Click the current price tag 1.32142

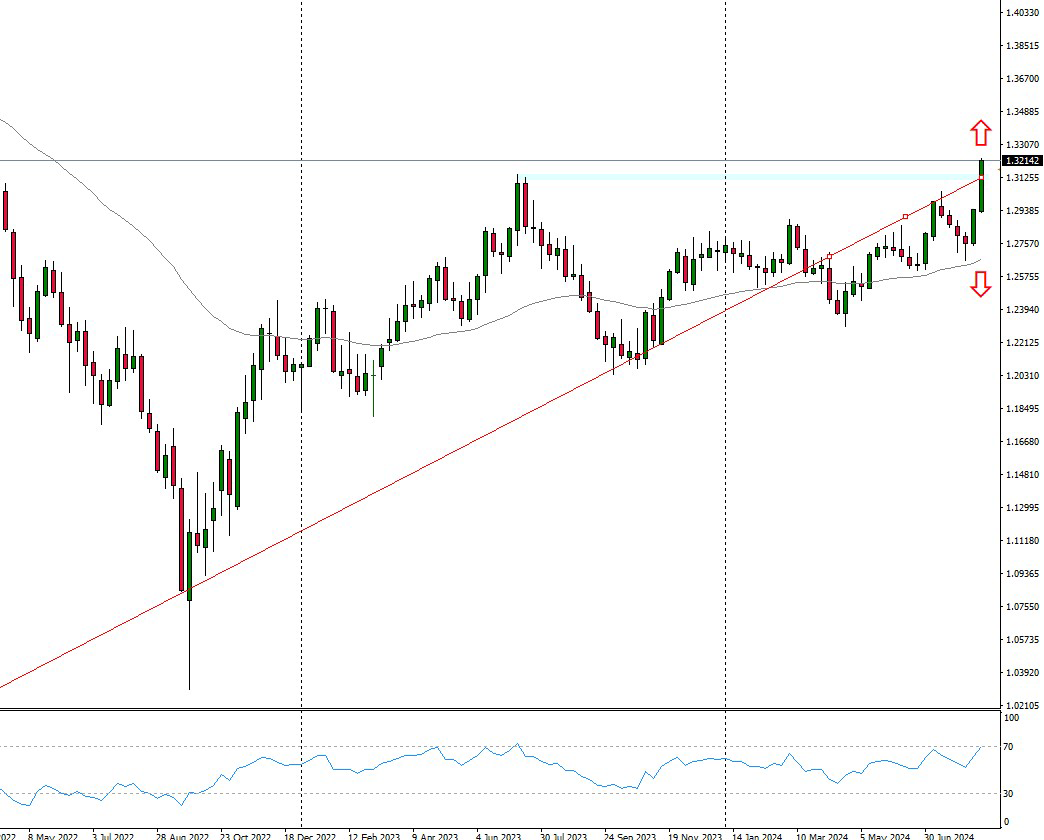coord(1021,160)
